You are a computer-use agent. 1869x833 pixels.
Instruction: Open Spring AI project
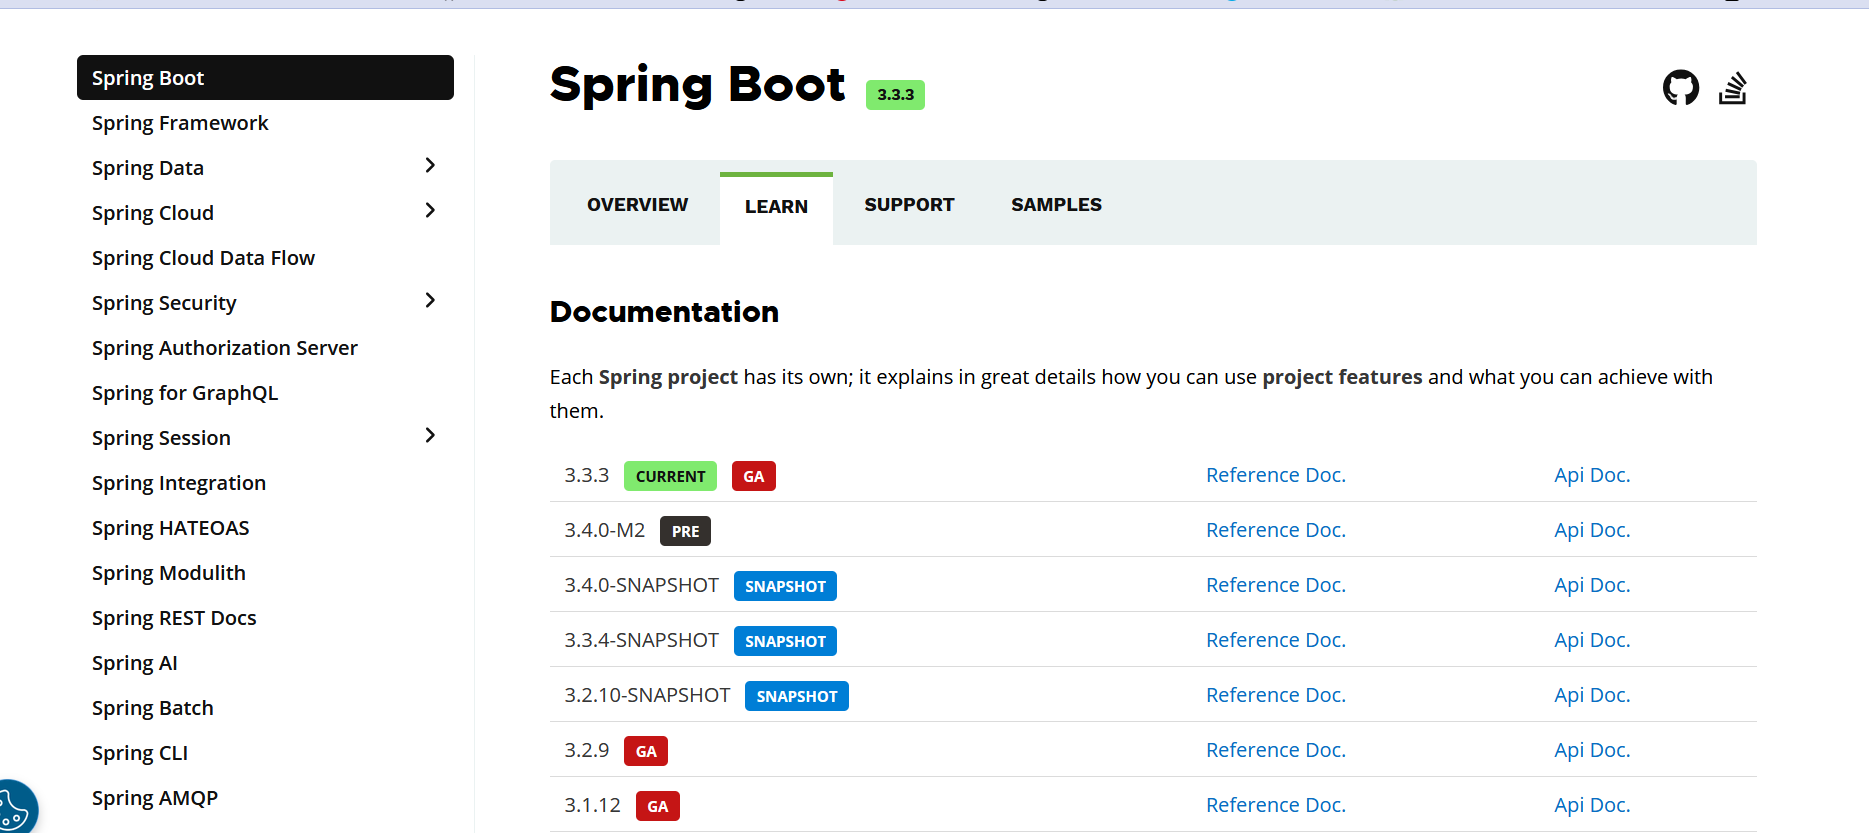135,663
